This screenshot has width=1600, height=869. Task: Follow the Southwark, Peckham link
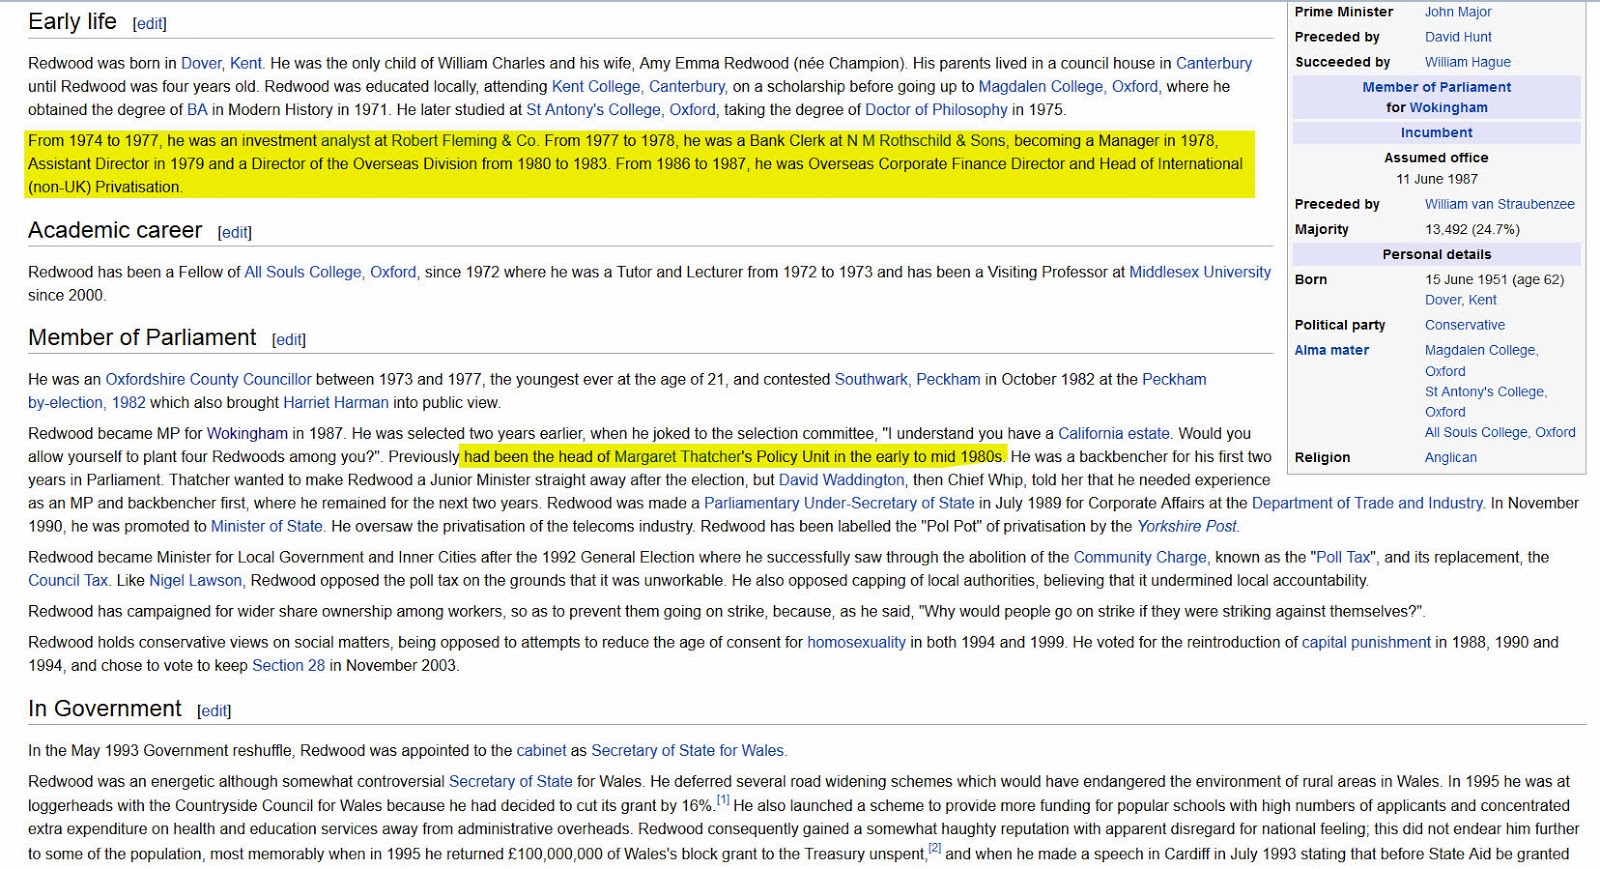coord(907,379)
